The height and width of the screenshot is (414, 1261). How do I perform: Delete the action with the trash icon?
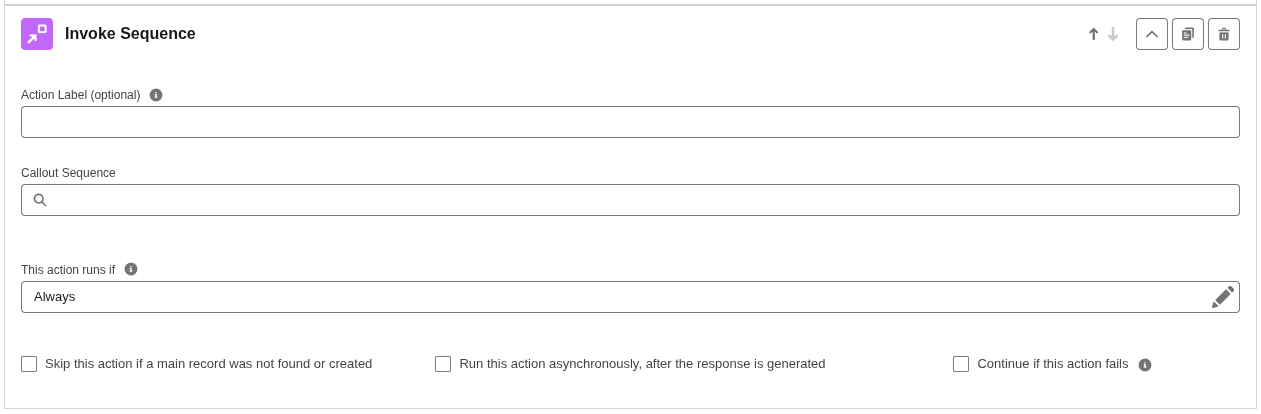(x=1224, y=34)
